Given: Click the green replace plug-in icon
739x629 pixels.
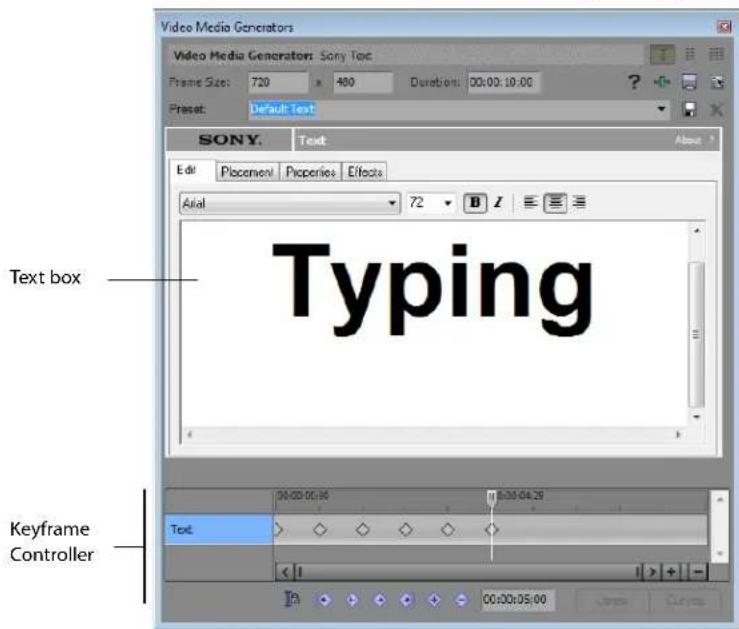Looking at the screenshot, I should pos(662,82).
